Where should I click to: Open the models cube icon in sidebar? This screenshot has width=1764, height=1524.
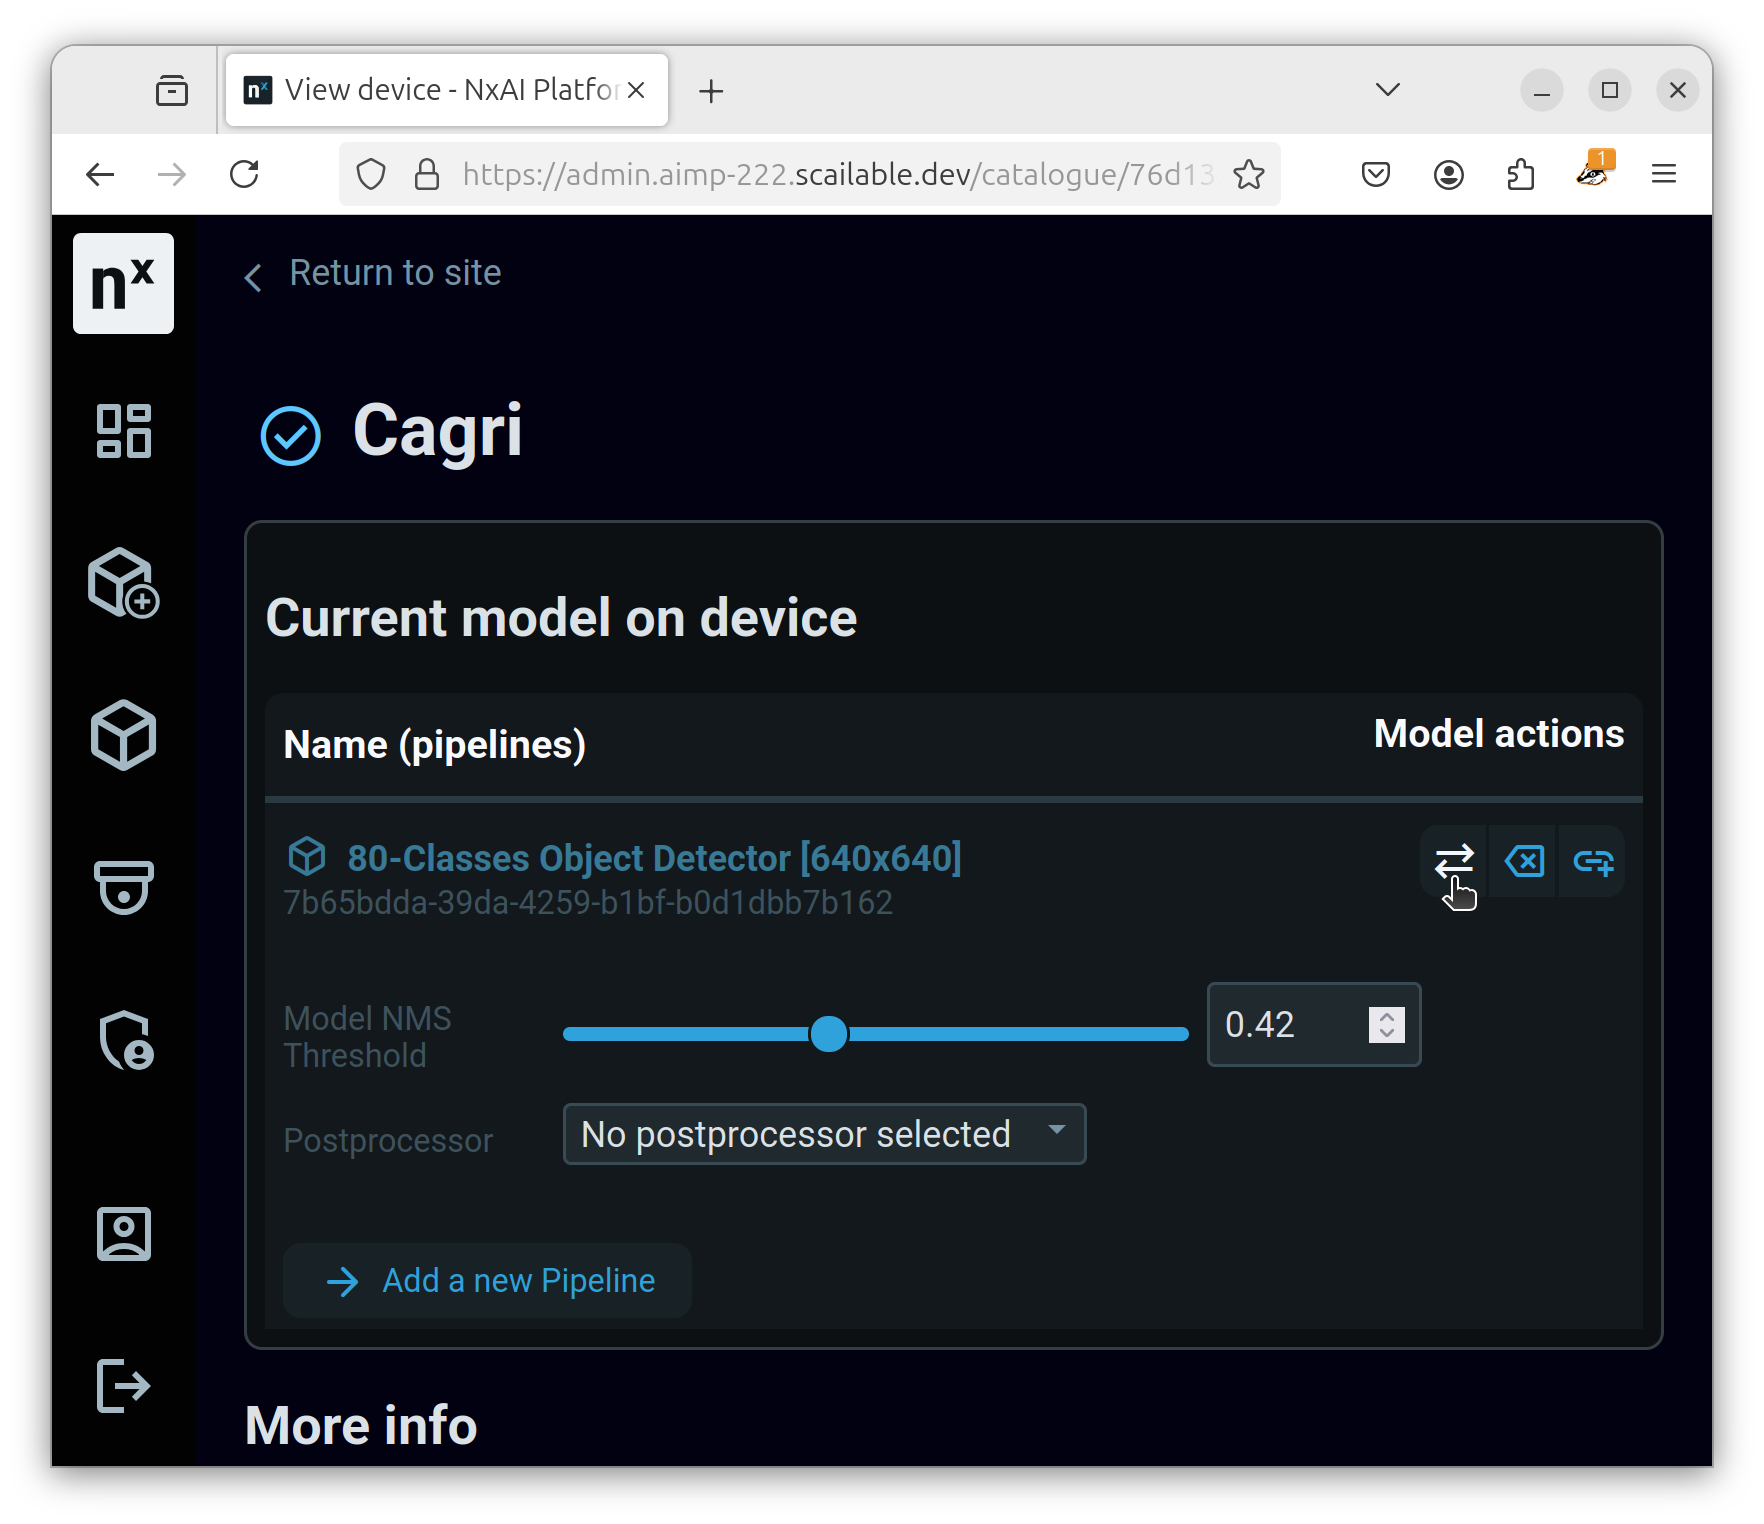[123, 735]
